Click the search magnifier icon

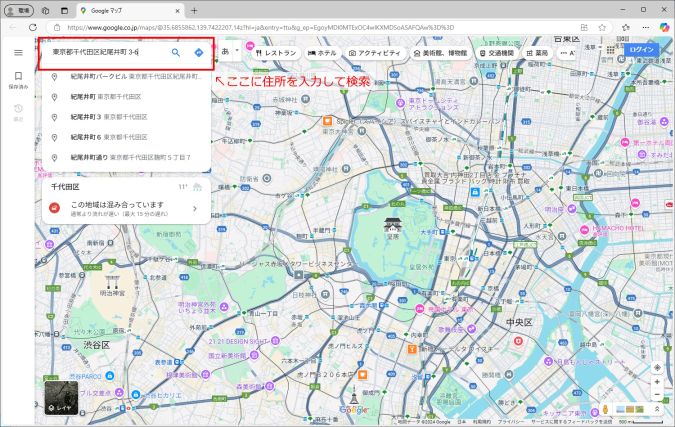pyautogui.click(x=176, y=51)
